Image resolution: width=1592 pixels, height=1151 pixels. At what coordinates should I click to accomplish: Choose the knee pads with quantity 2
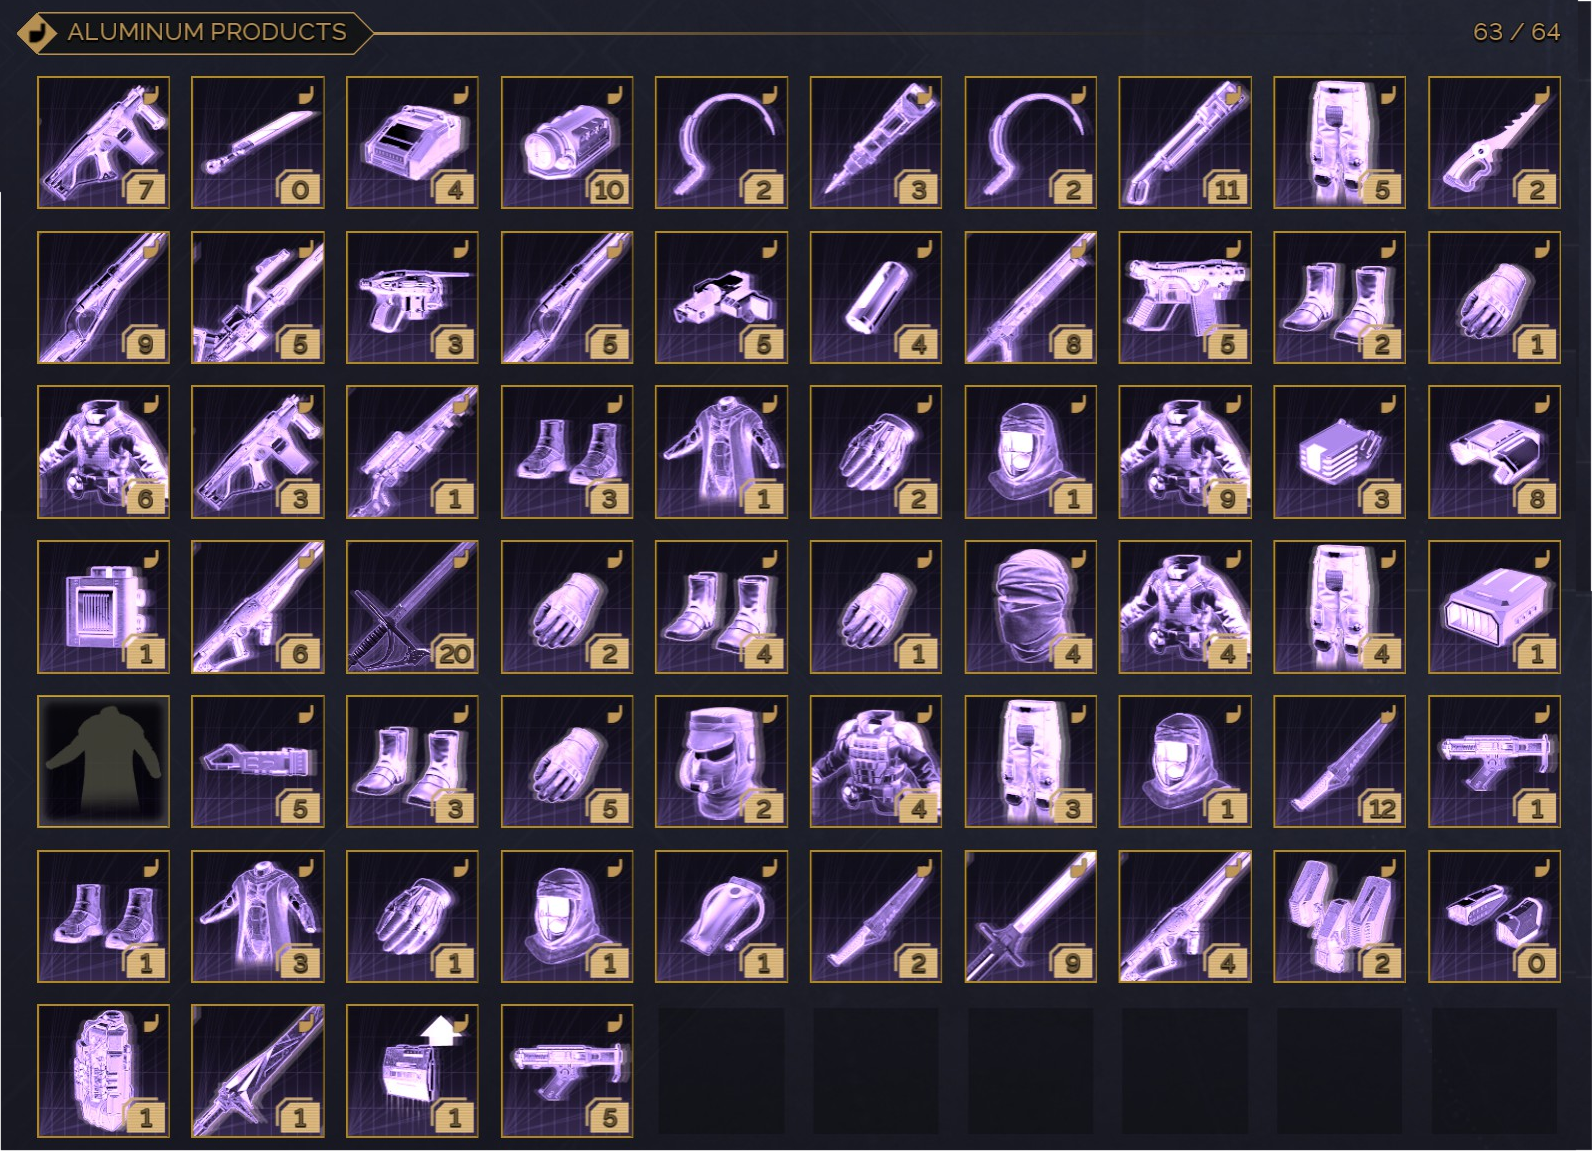(x=1339, y=917)
